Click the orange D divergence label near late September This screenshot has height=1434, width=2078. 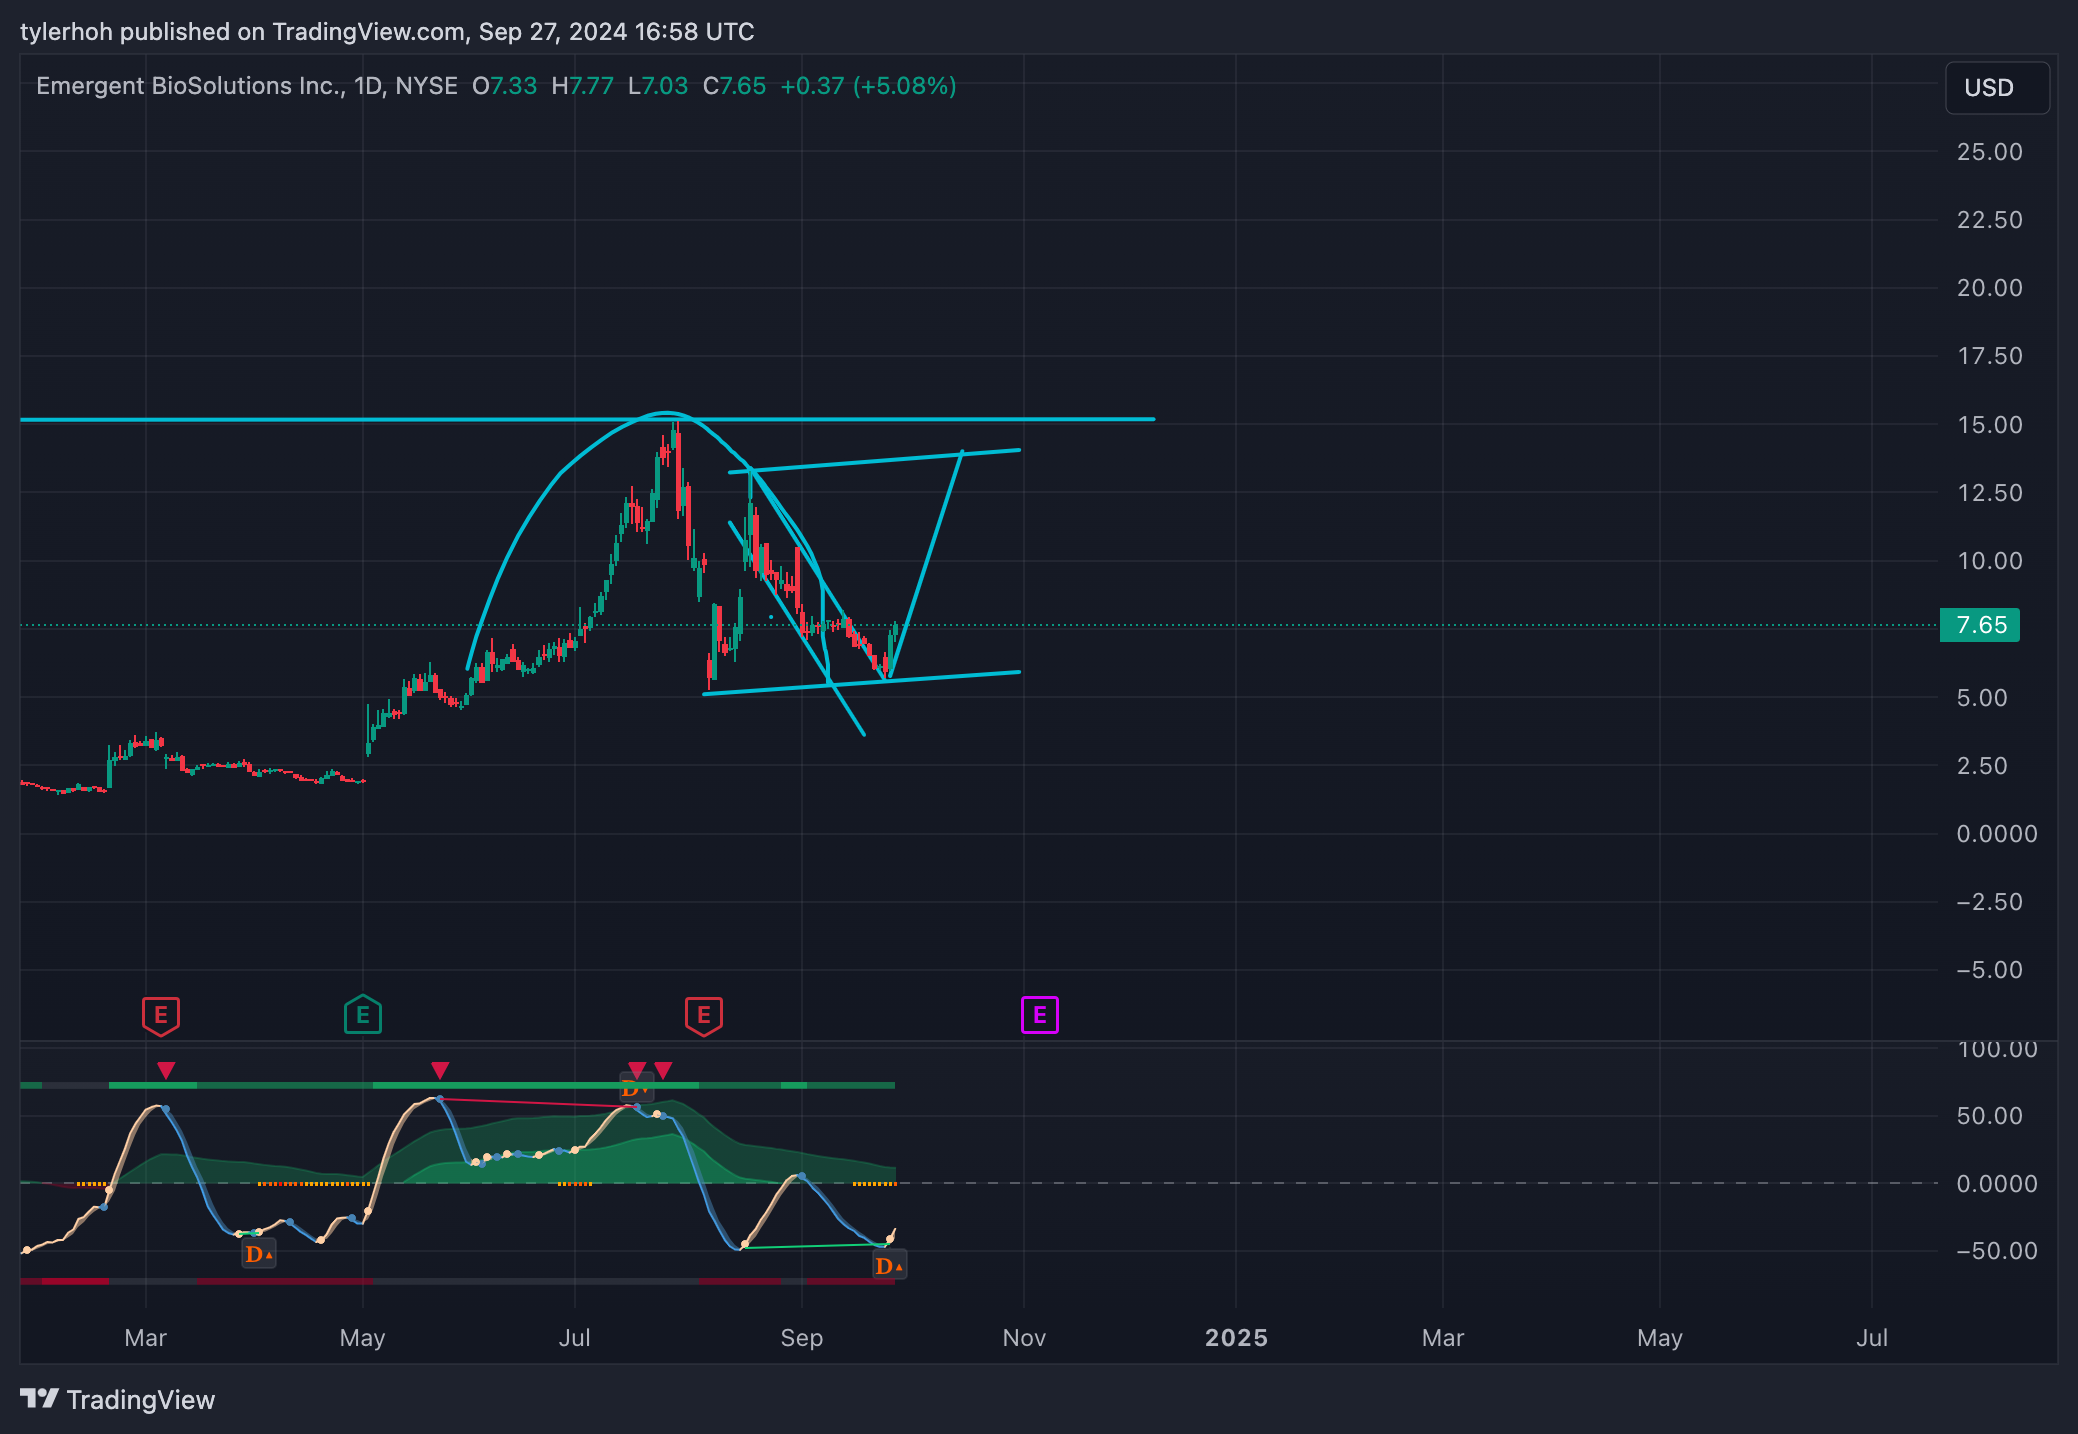[889, 1266]
